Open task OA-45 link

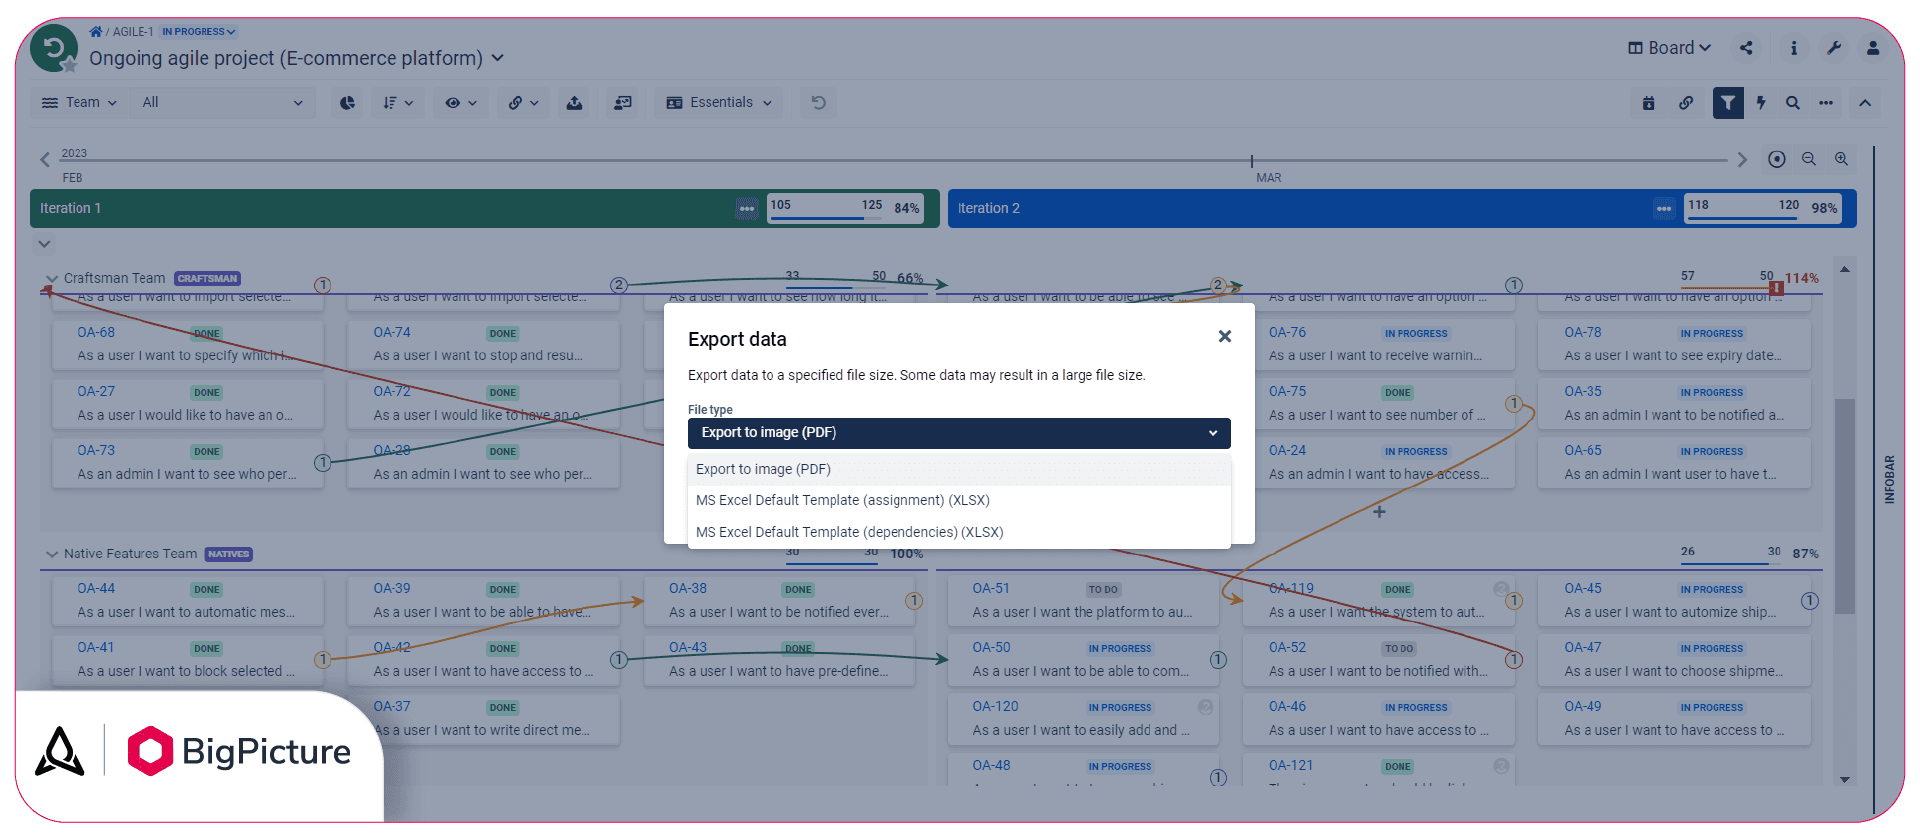pyautogui.click(x=1583, y=588)
